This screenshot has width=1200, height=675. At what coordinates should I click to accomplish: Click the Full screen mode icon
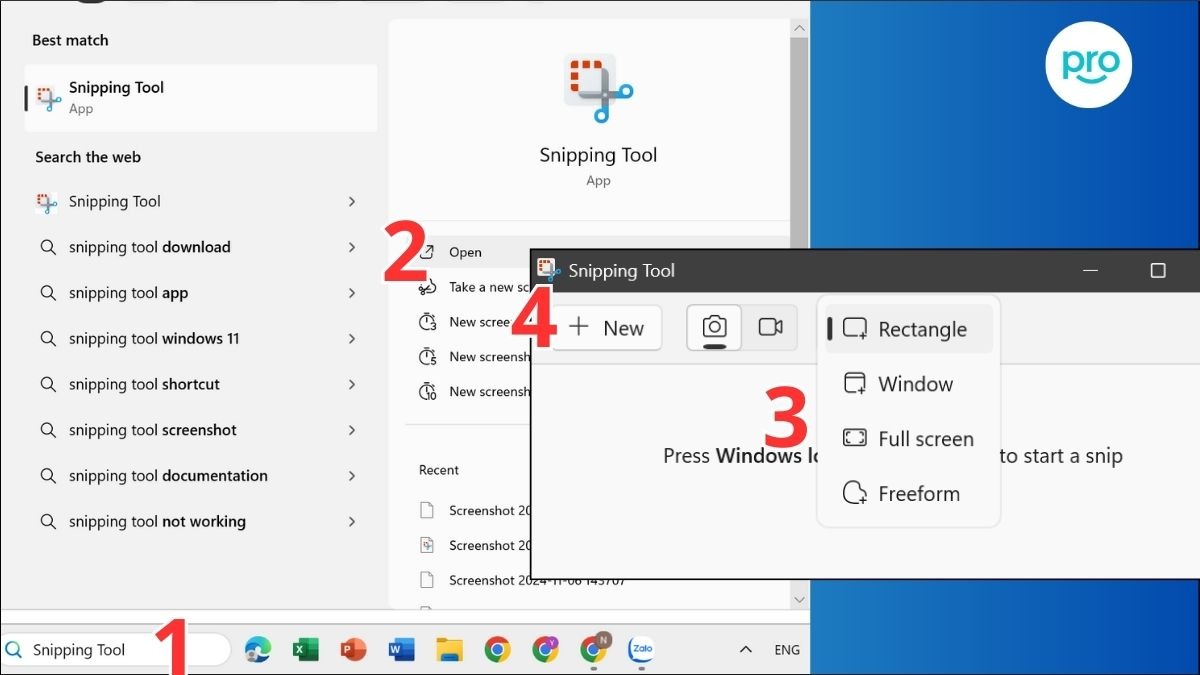855,439
